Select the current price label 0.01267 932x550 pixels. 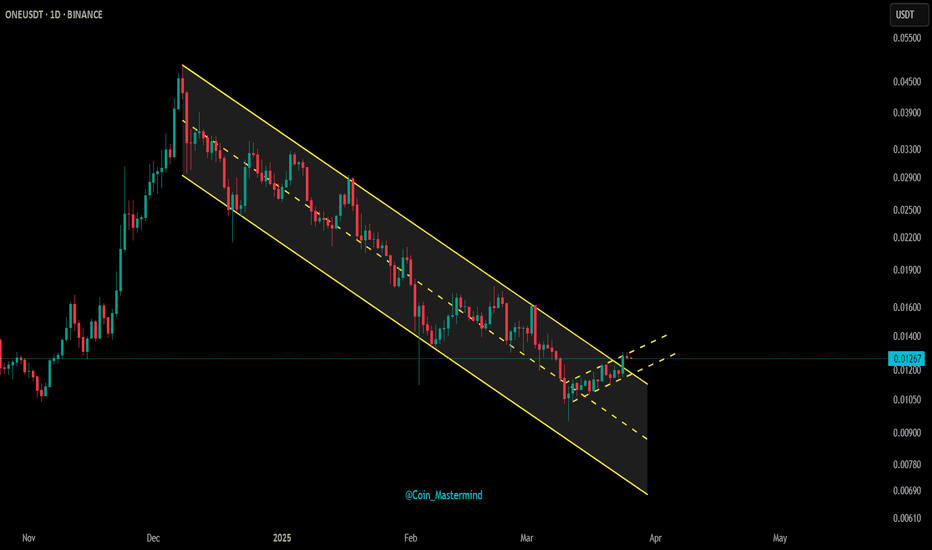(906, 359)
